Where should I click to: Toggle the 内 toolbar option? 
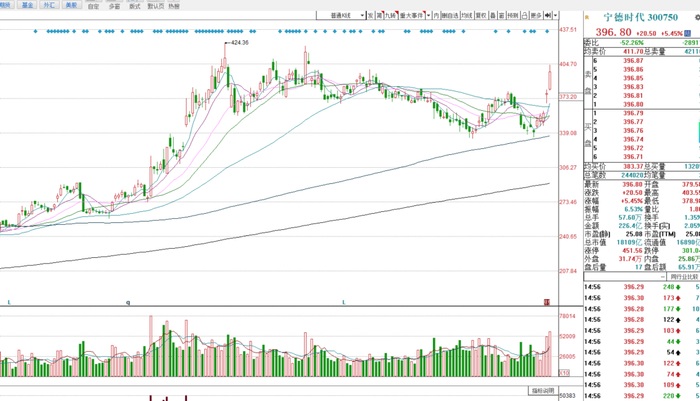(x=436, y=16)
